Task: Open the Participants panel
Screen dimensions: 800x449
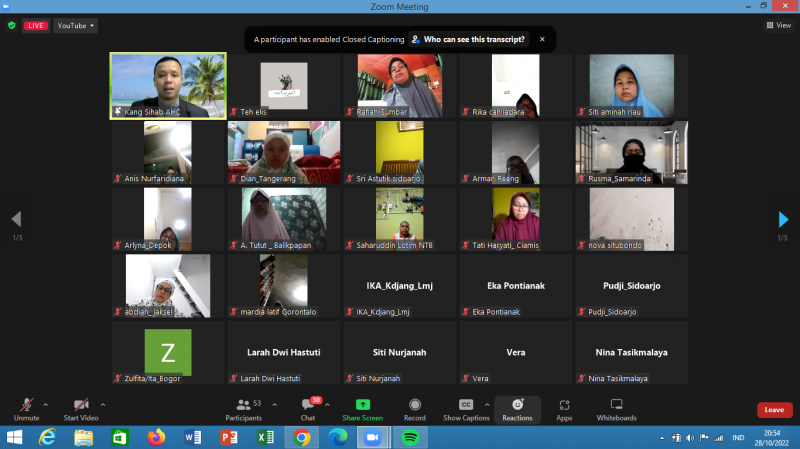Action: coord(242,407)
